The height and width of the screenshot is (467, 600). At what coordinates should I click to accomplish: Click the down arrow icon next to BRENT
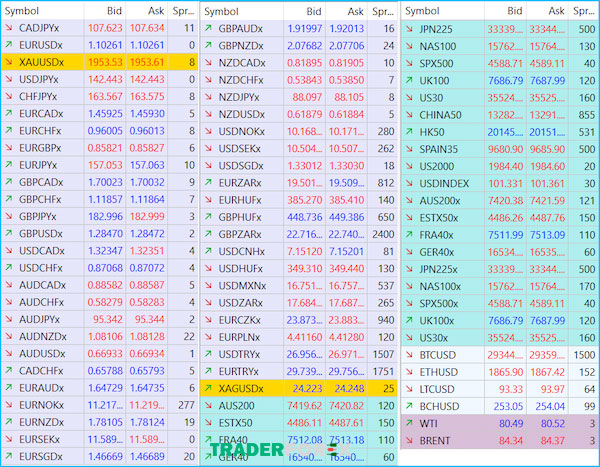(x=409, y=440)
